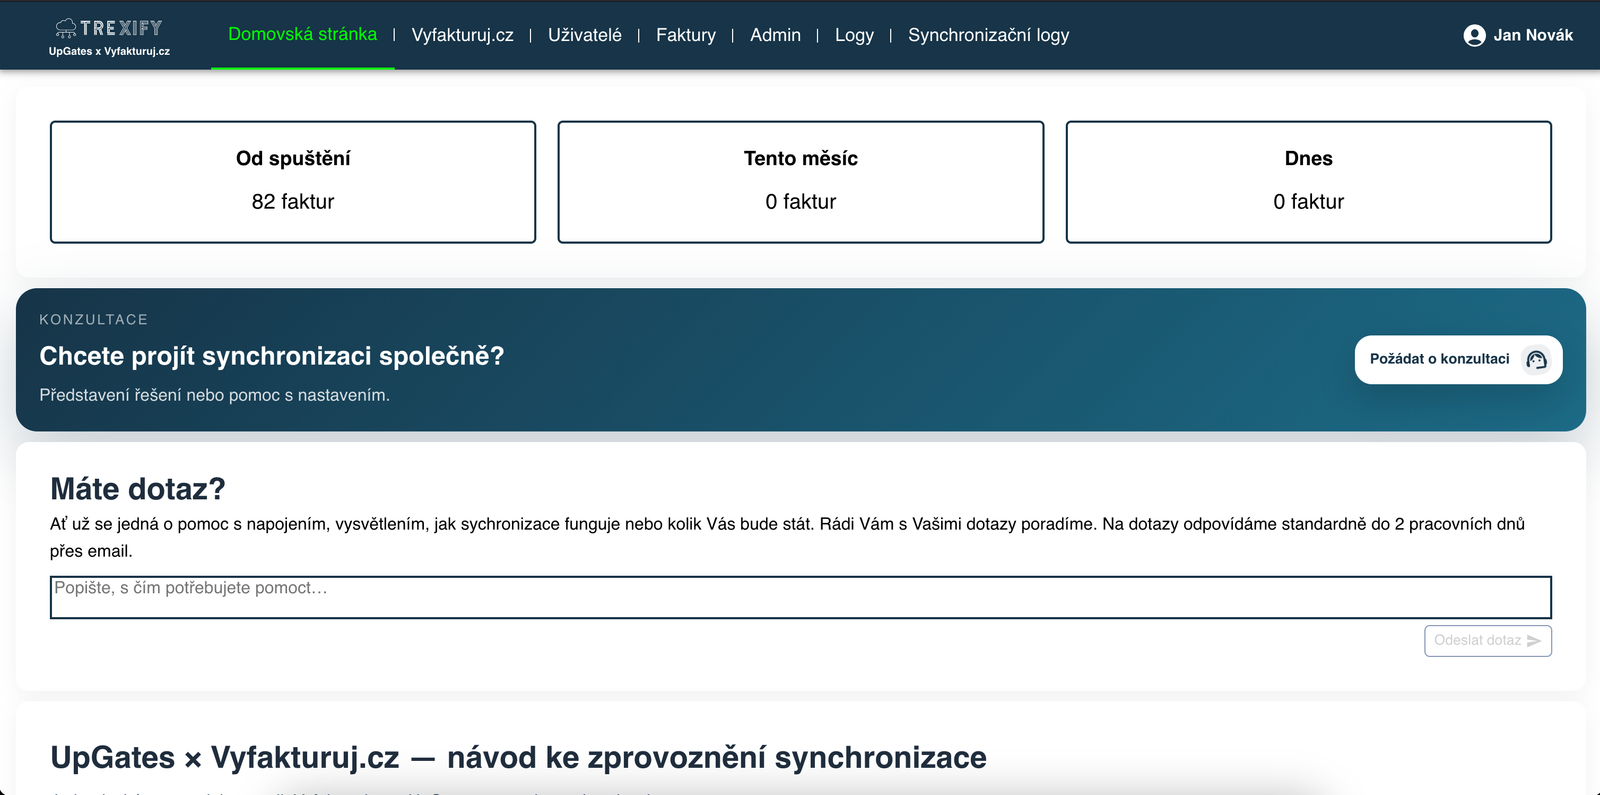Open the Logy page
The image size is (1600, 795).
tap(854, 35)
